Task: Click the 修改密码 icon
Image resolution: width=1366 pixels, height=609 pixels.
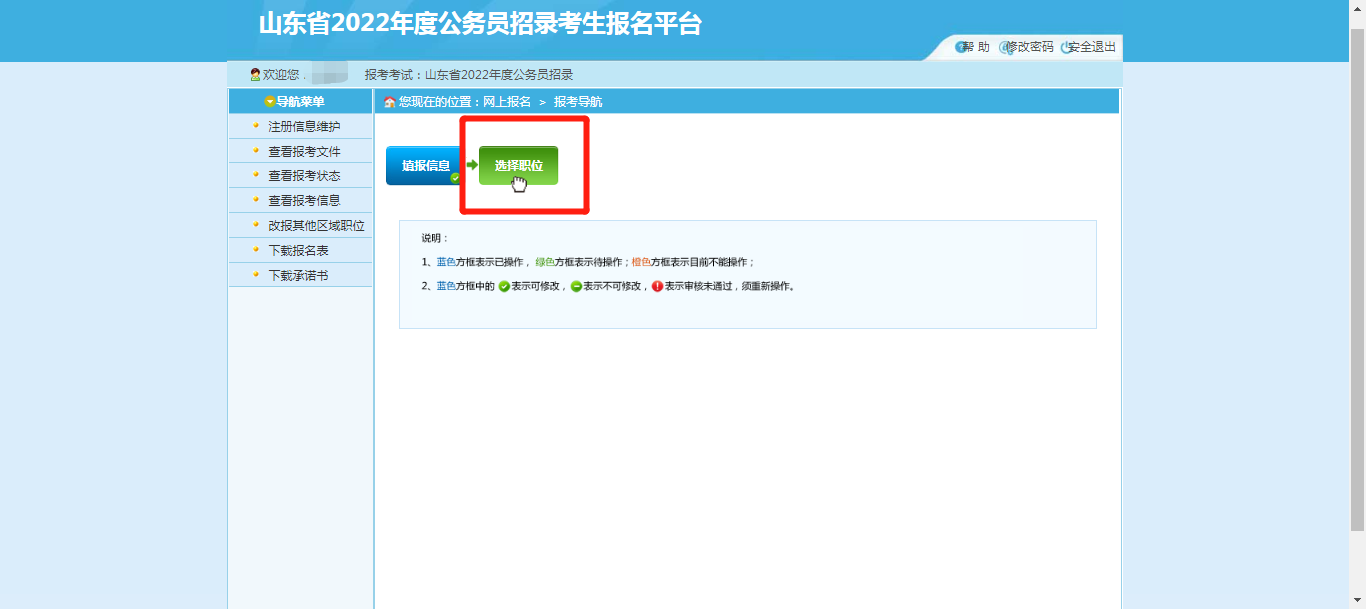Action: tap(1005, 47)
